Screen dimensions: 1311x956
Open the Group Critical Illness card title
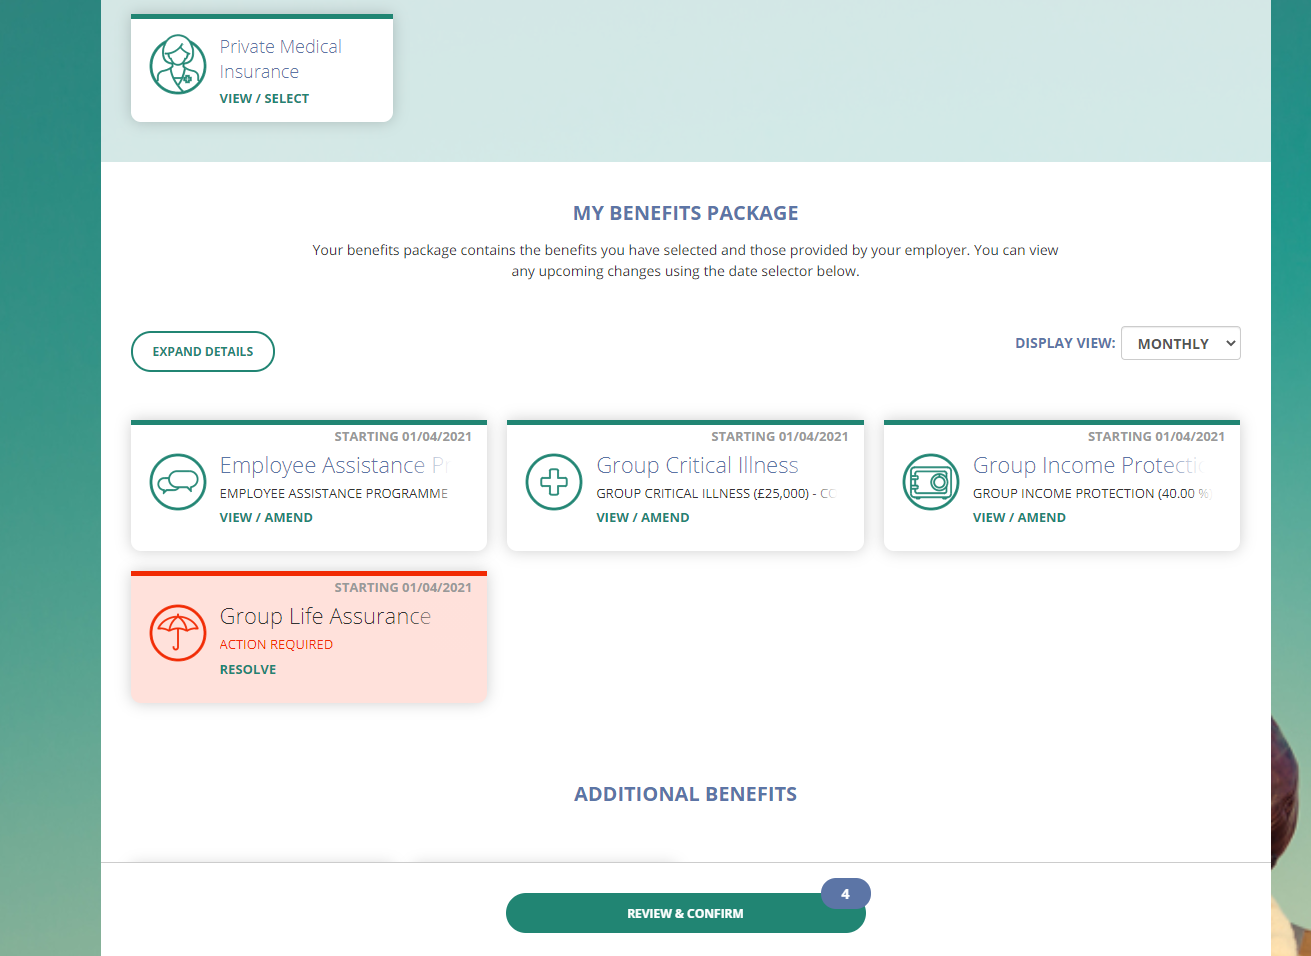[x=697, y=465]
